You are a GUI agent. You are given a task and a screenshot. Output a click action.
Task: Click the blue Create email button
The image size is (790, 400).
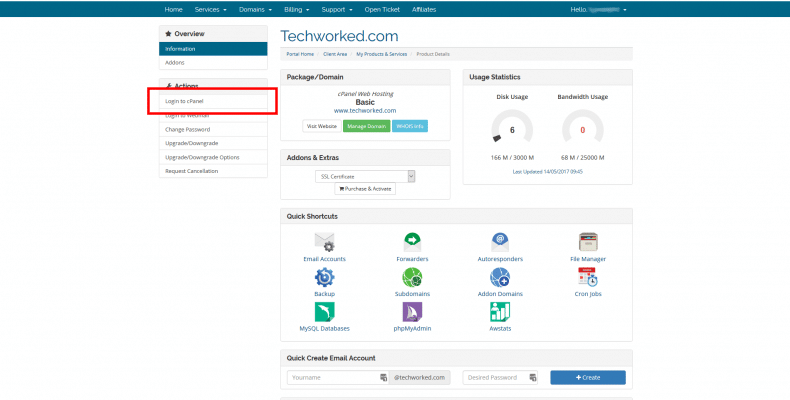pos(588,377)
